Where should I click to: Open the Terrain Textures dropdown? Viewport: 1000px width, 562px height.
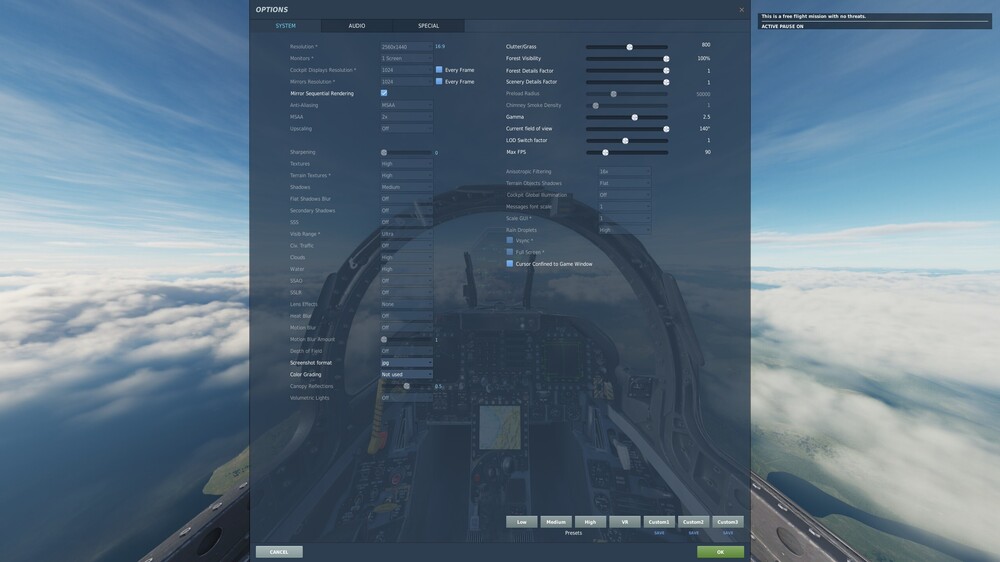click(x=406, y=175)
